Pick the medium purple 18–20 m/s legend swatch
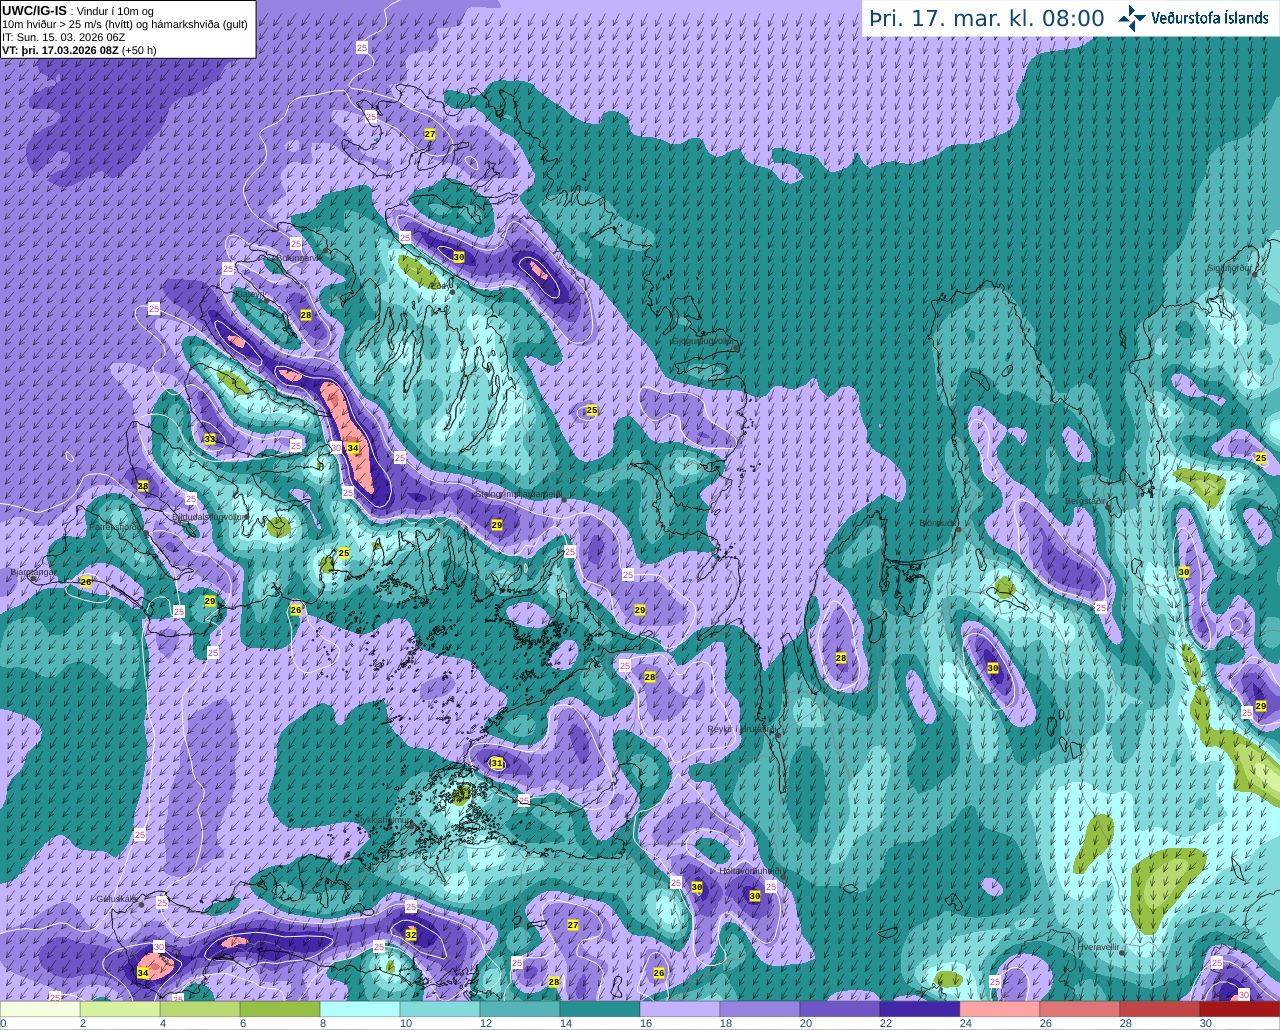Image resolution: width=1280 pixels, height=1030 pixels. pos(760,1010)
